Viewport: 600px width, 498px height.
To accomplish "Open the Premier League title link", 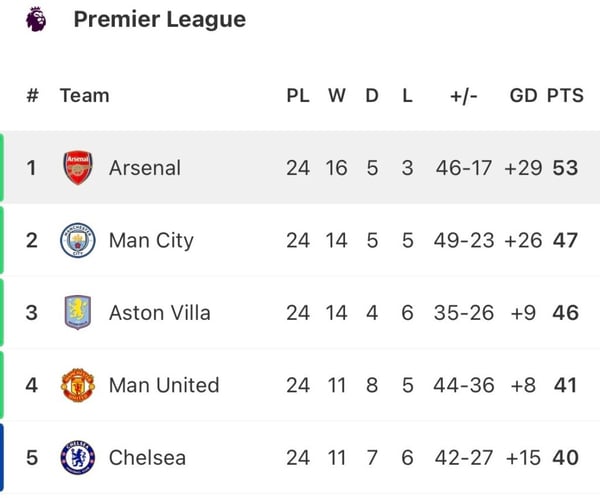I will (159, 19).
